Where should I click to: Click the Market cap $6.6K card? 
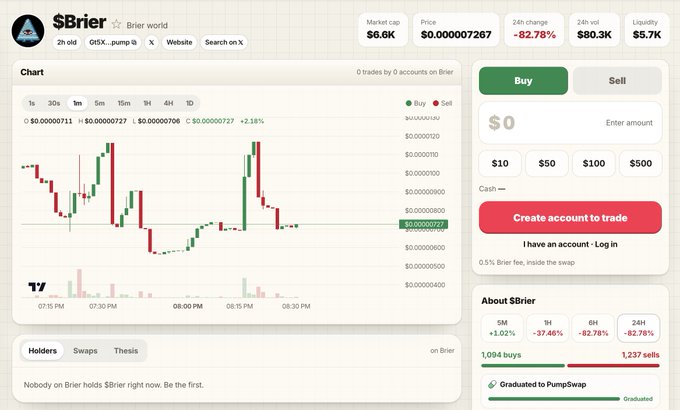point(383,30)
